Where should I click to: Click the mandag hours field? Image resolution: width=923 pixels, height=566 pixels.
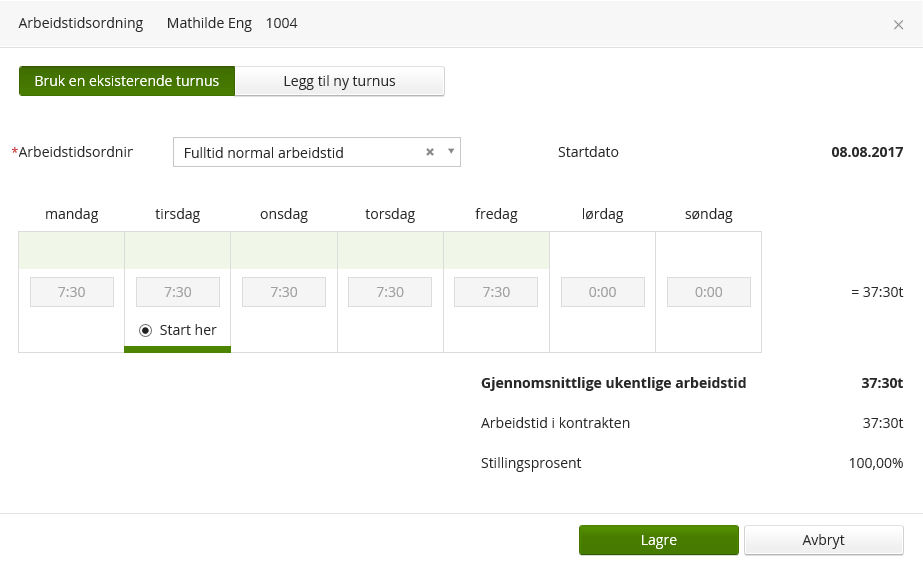[72, 292]
